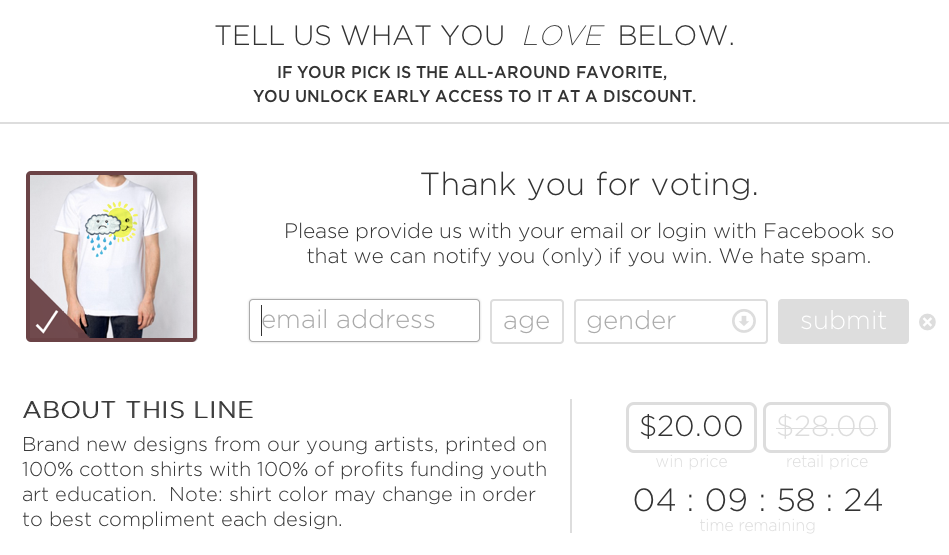Viewport: 949px width, 555px height.
Task: Click the crossed-out $28.00 retail price box
Action: [x=826, y=427]
